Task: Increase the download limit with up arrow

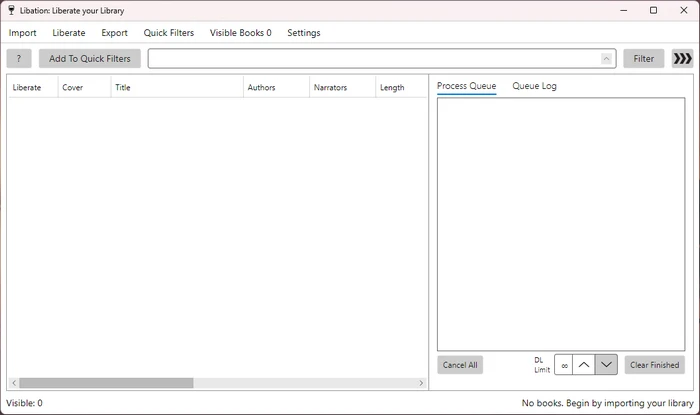Action: click(584, 365)
